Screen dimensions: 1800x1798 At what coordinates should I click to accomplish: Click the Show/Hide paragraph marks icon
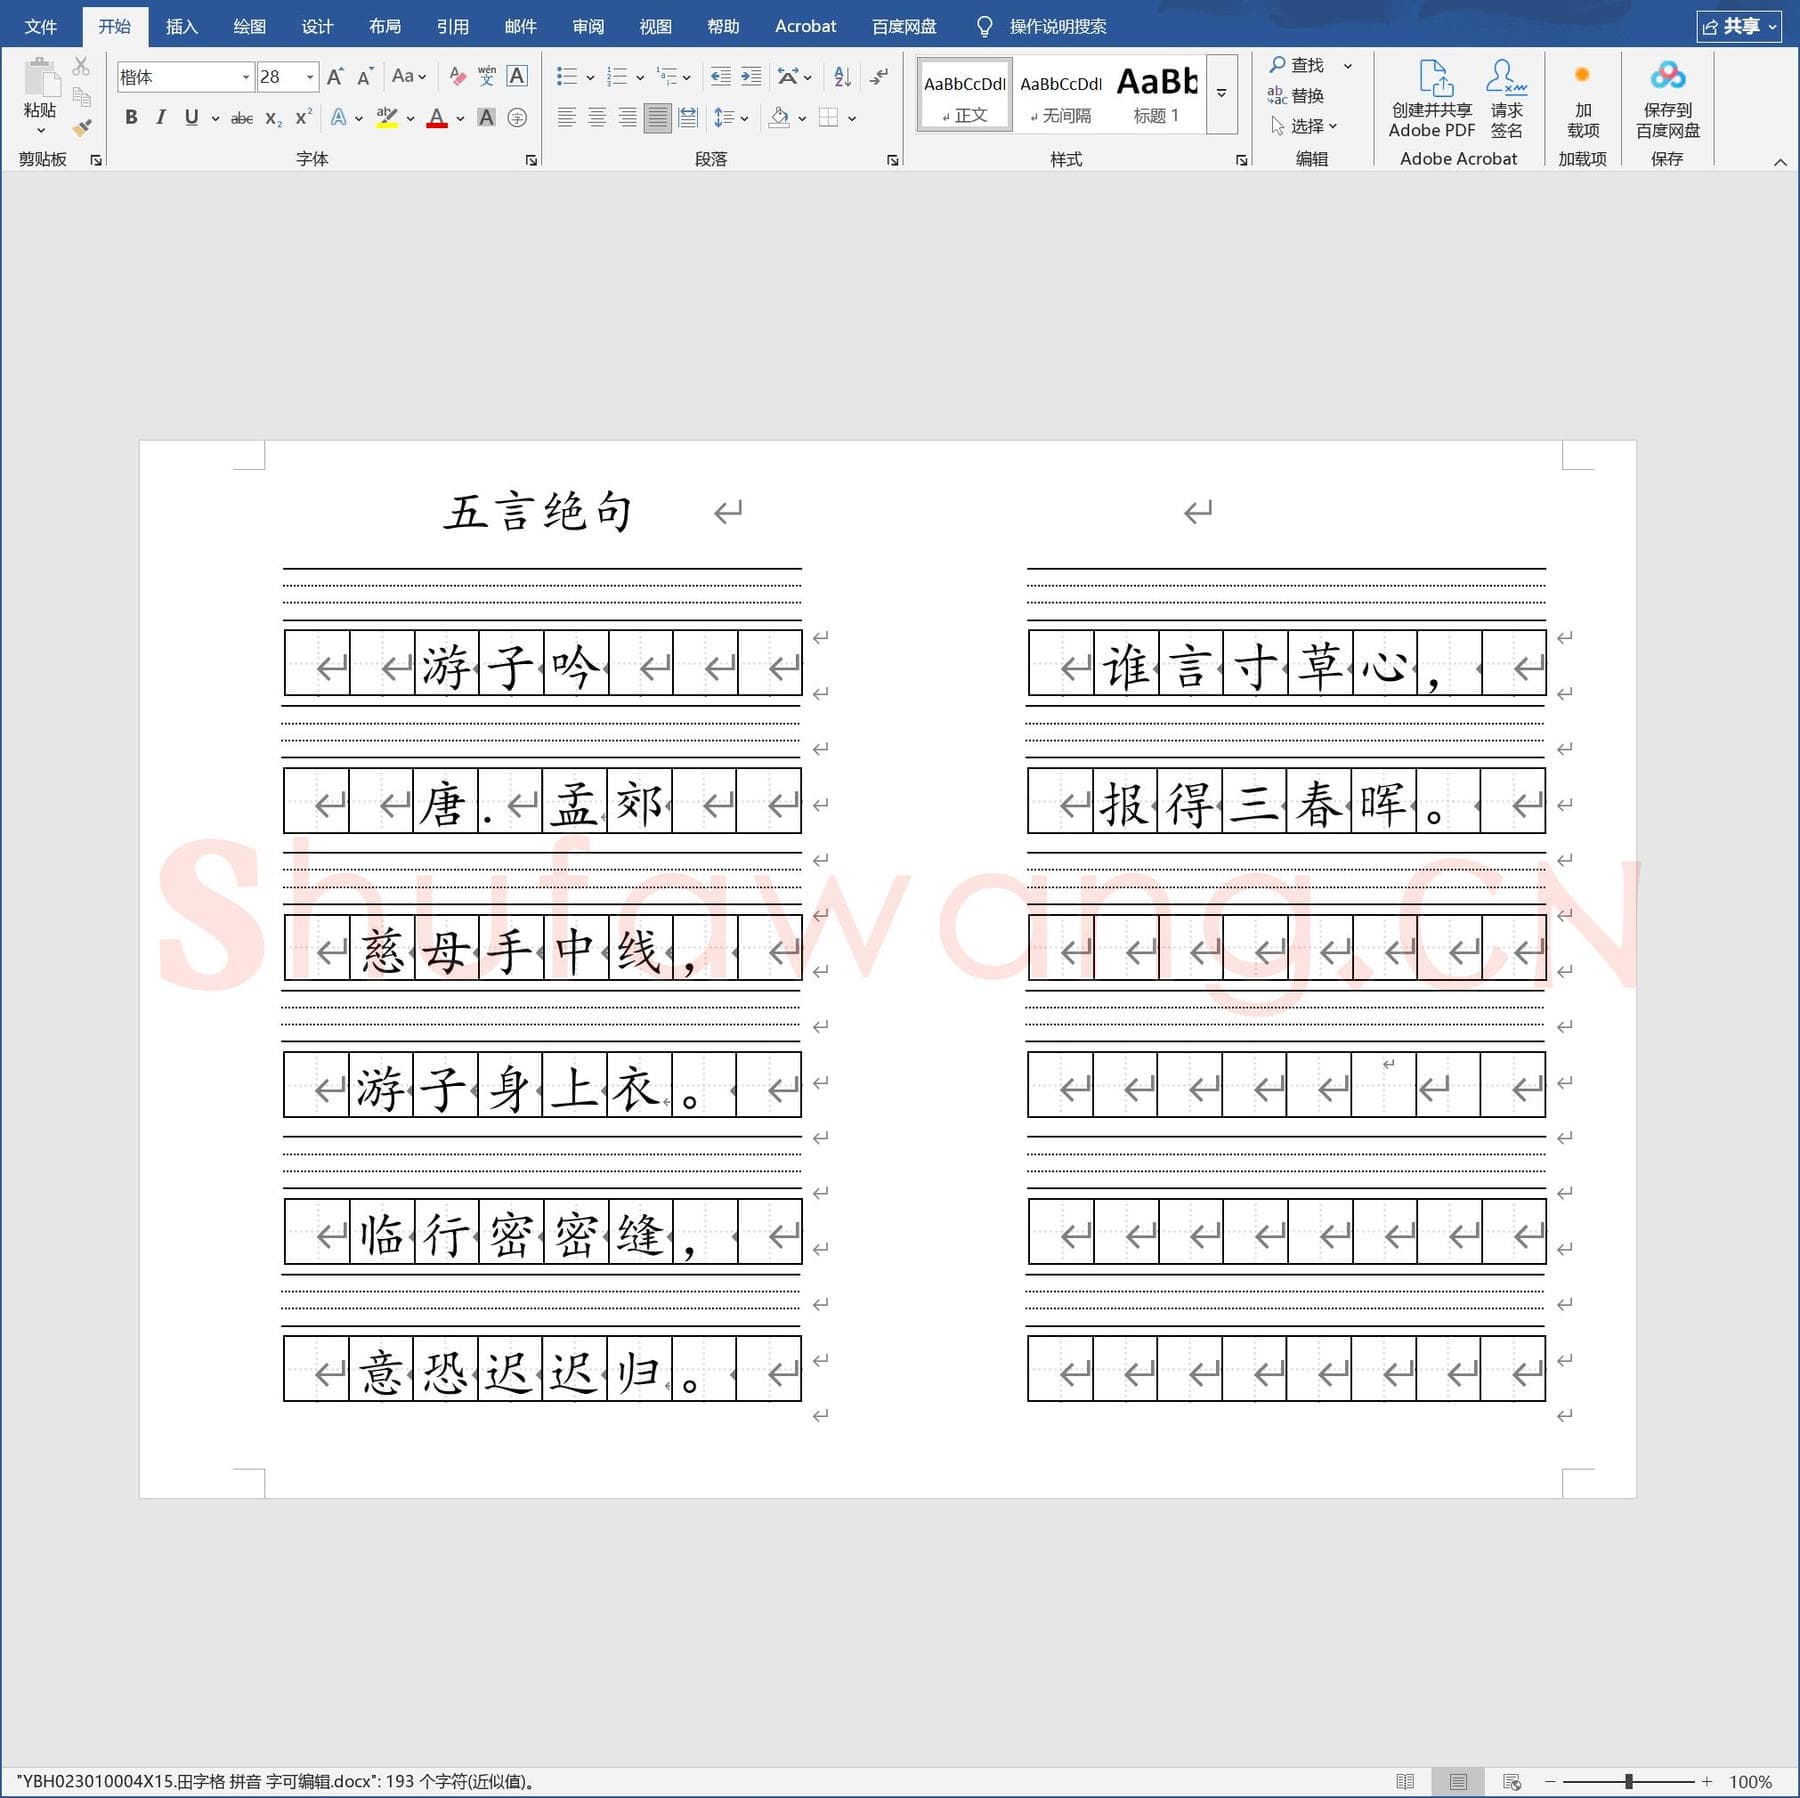pyautogui.click(x=879, y=76)
